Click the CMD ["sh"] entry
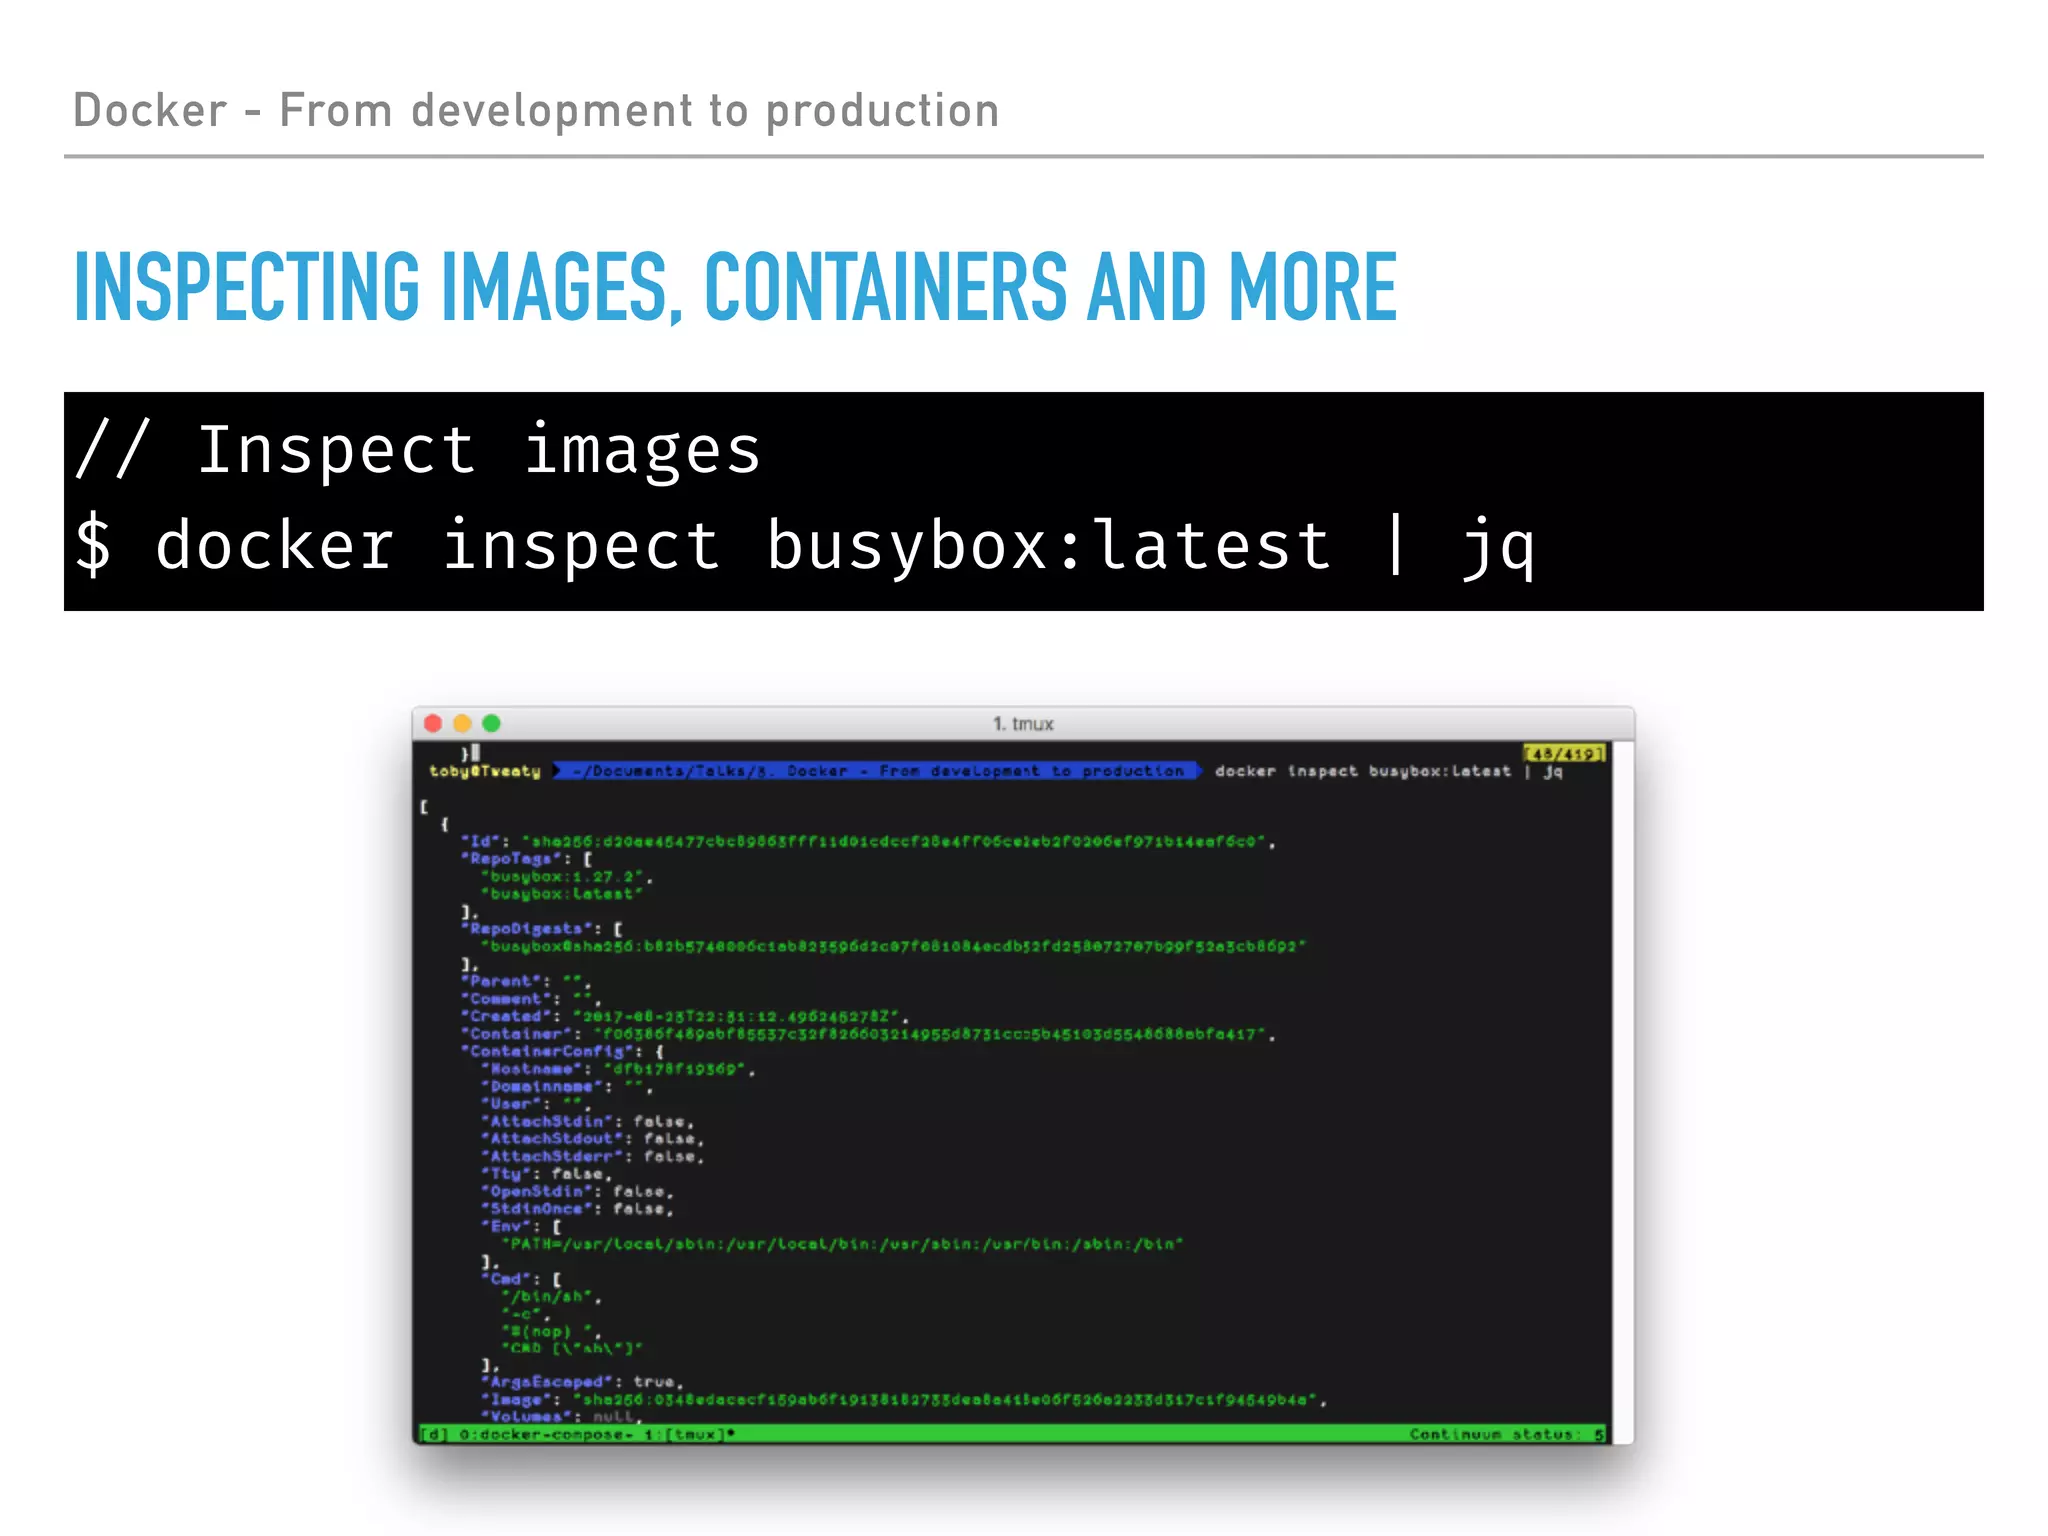Screen dimensions: 2048x1536 tap(571, 1348)
